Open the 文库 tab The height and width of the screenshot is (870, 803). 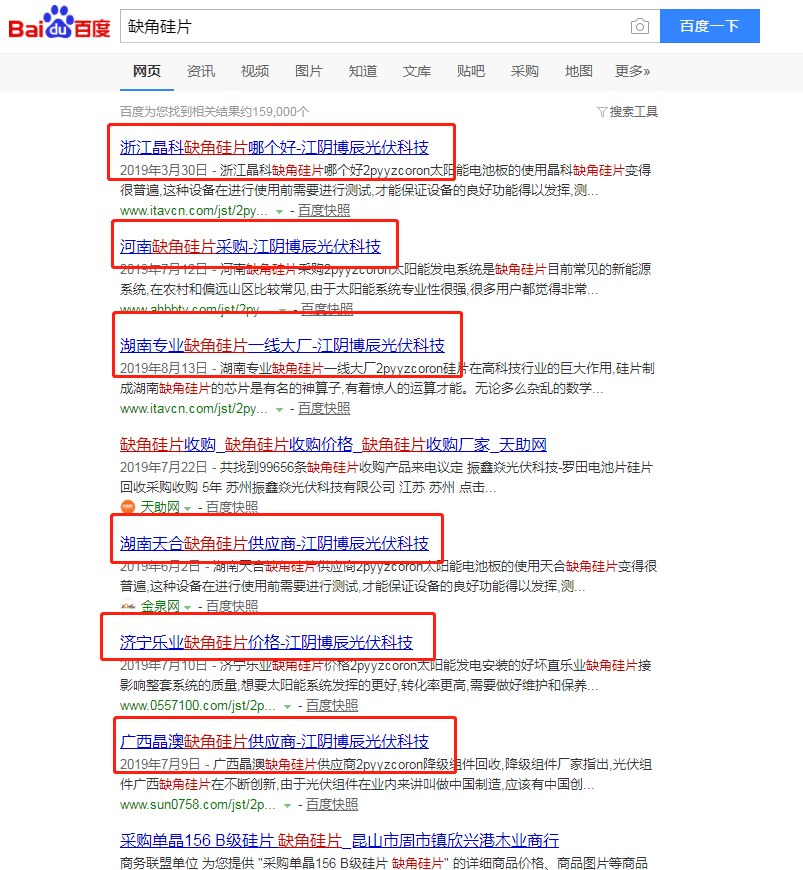point(417,71)
